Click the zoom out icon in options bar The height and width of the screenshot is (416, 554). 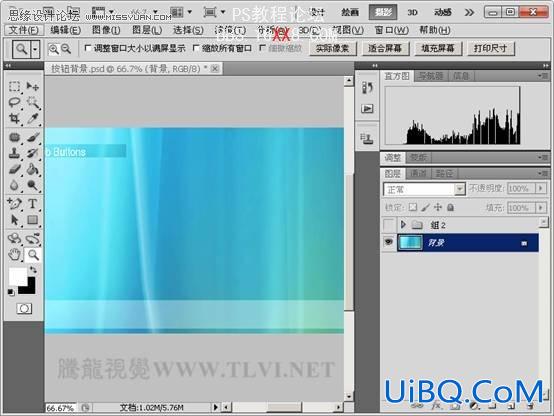point(66,49)
